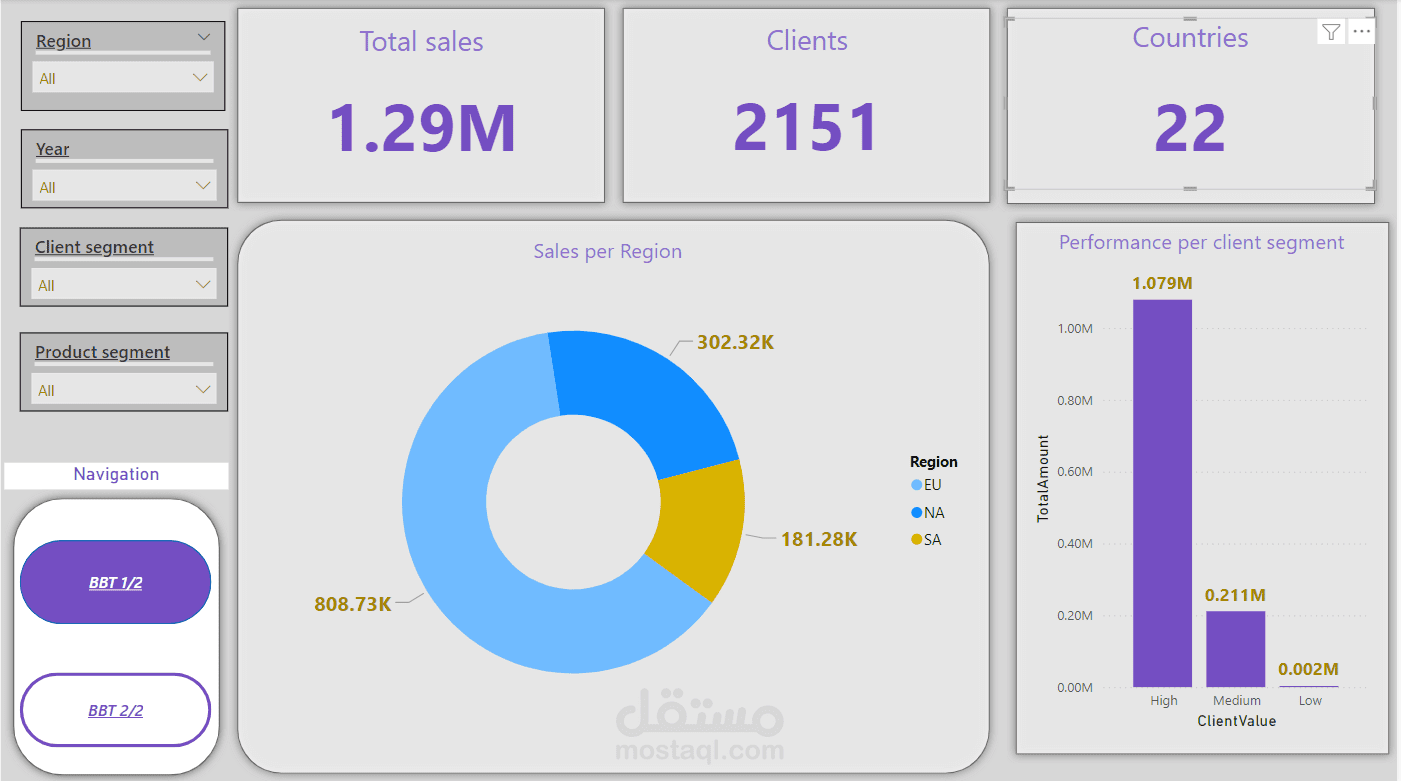Select the EU legend color marker
Image resolution: width=1401 pixels, height=781 pixels.
(916, 485)
